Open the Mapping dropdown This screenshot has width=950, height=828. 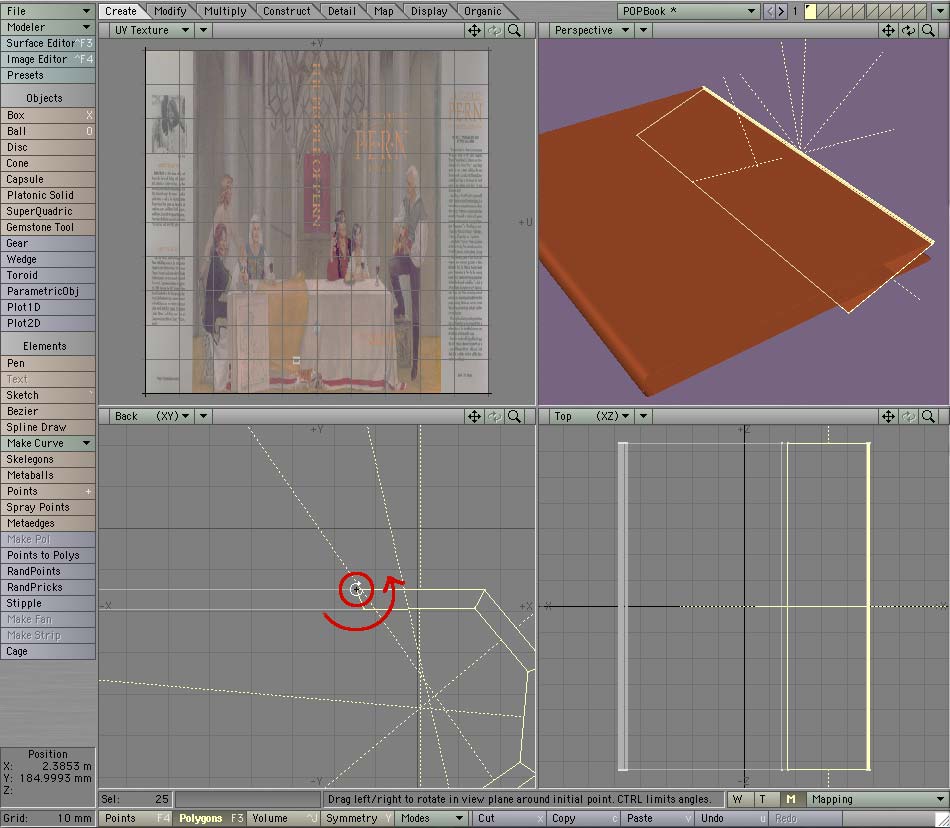click(x=877, y=800)
